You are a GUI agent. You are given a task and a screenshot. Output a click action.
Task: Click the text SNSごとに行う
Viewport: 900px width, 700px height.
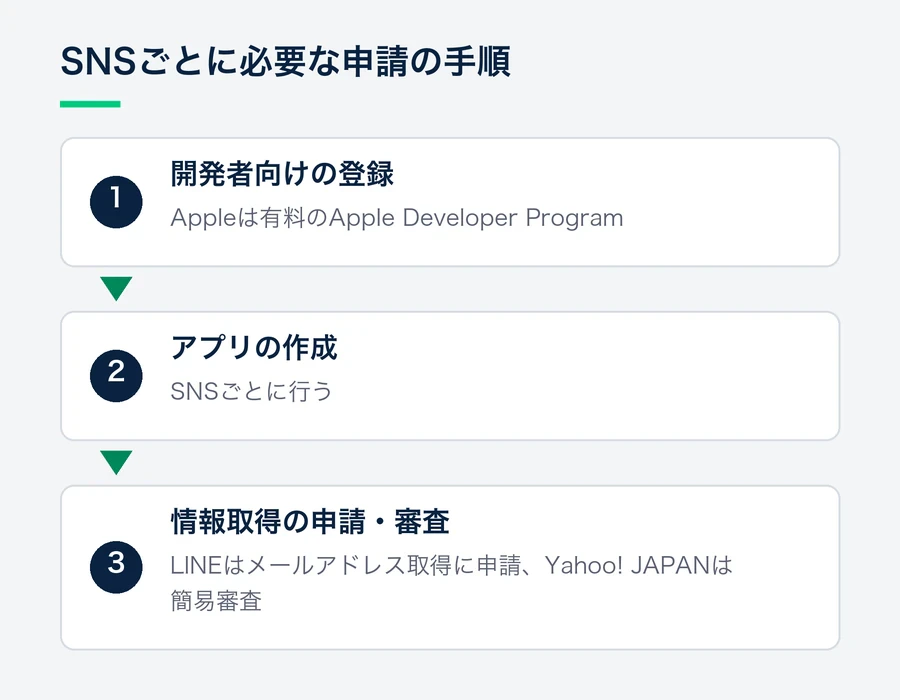251,392
